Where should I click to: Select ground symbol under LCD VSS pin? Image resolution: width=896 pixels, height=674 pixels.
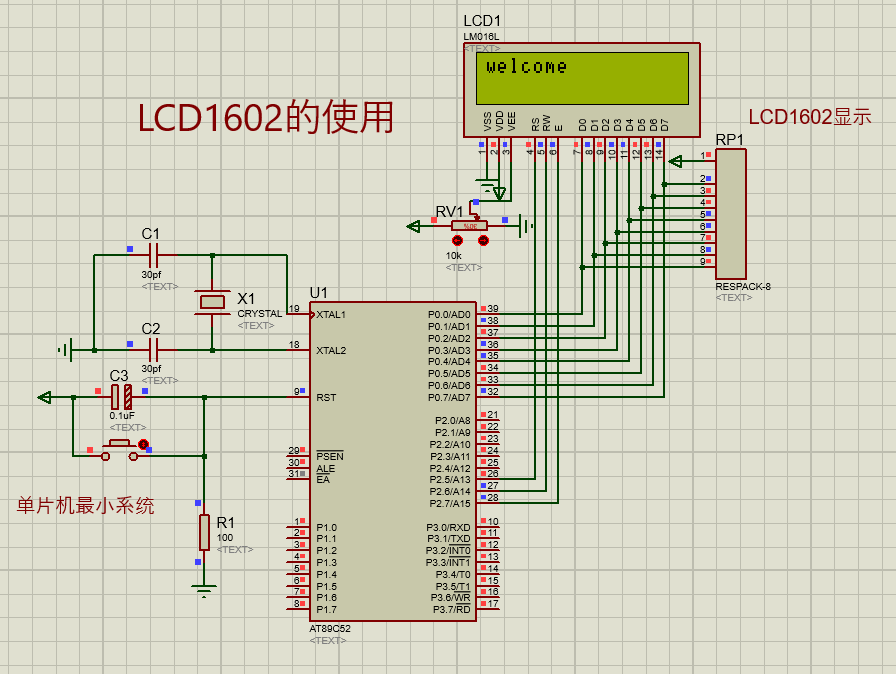coord(487,185)
